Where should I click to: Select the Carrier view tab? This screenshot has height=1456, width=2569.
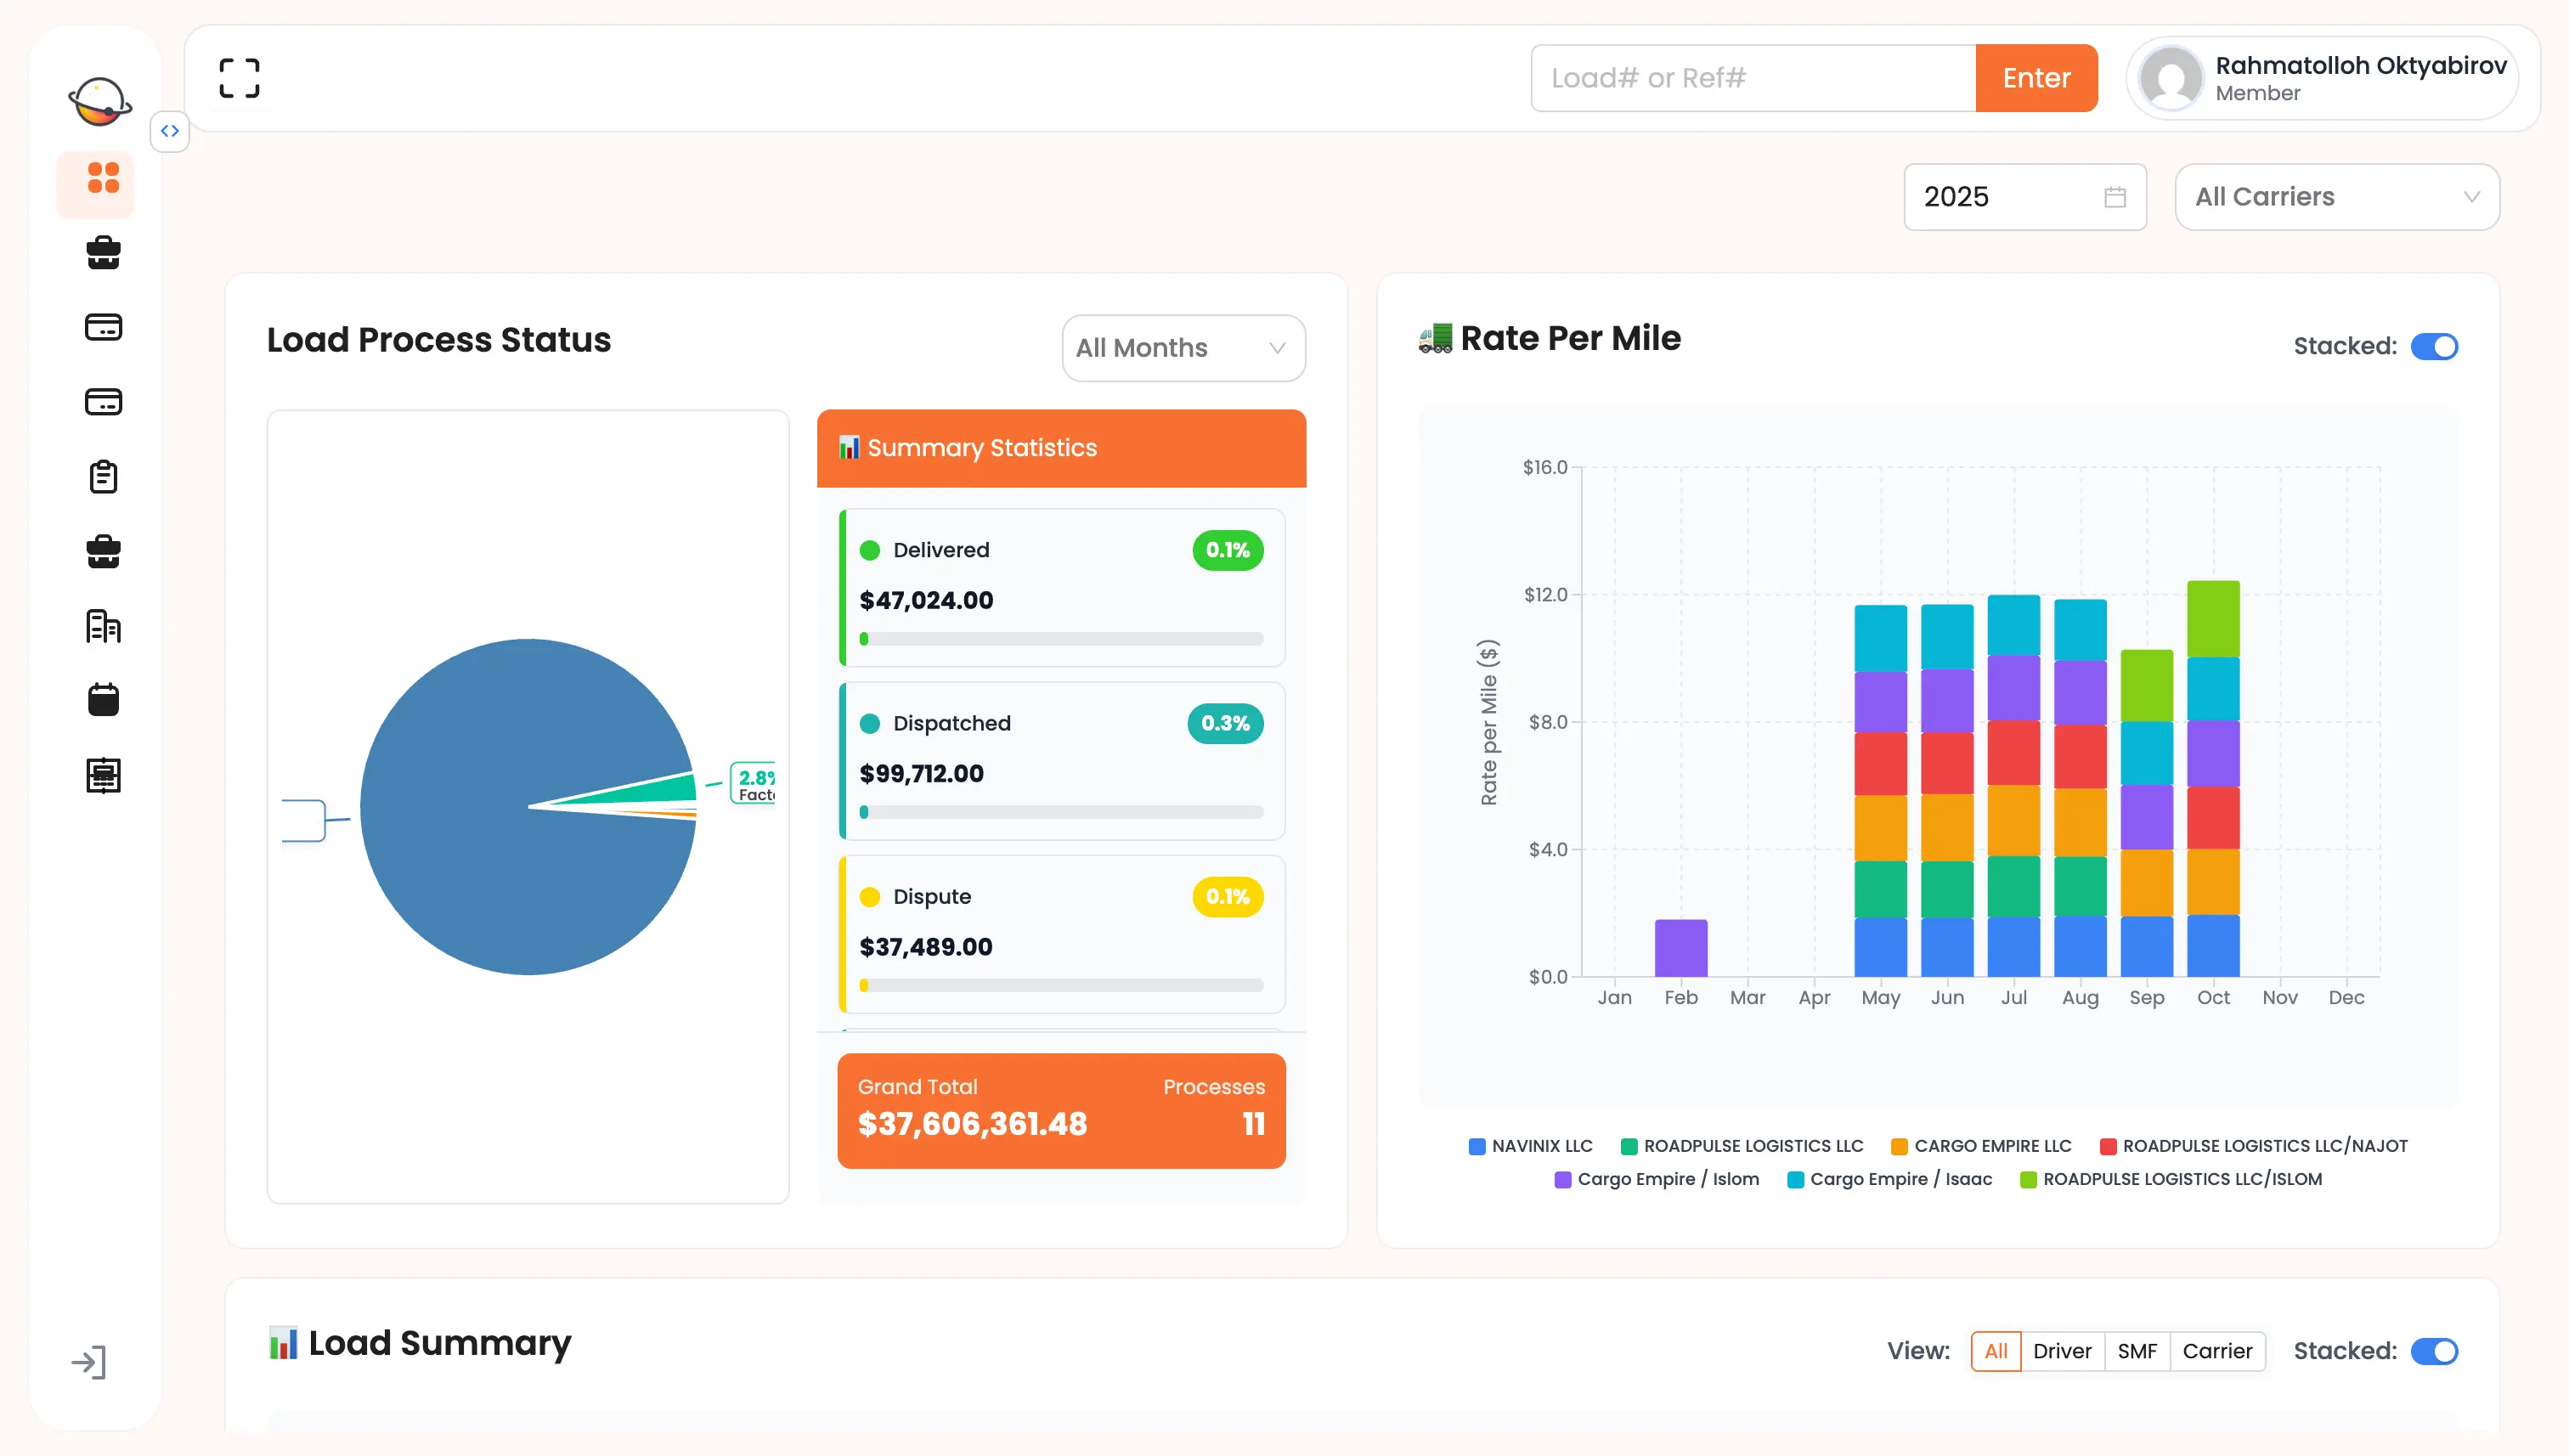(x=2218, y=1351)
